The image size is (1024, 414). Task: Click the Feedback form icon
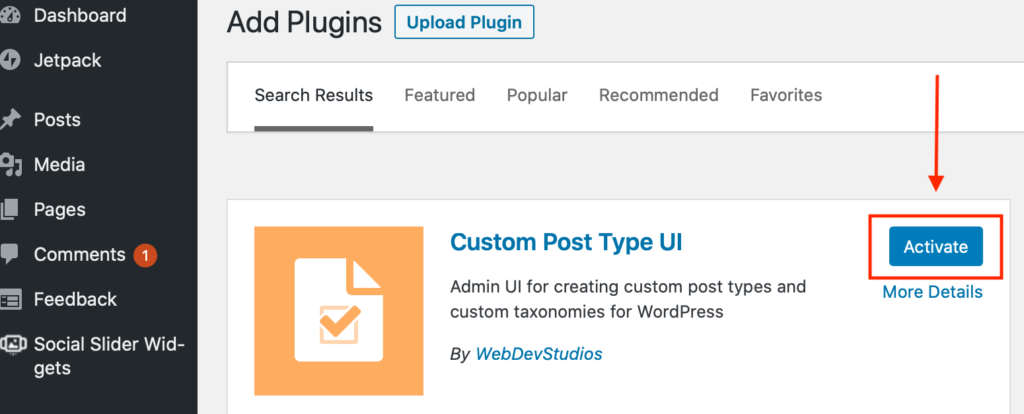tap(9, 300)
